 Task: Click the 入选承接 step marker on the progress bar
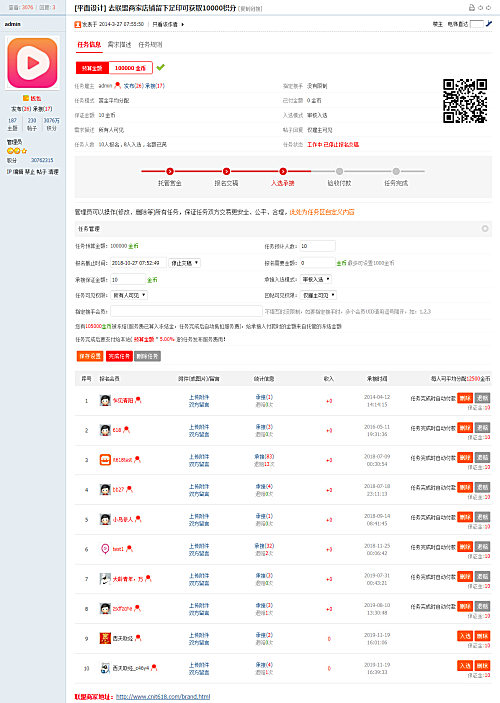pyautogui.click(x=283, y=171)
